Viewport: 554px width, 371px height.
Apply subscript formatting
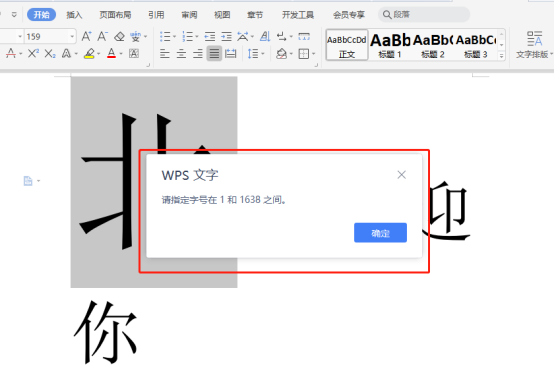[50, 54]
